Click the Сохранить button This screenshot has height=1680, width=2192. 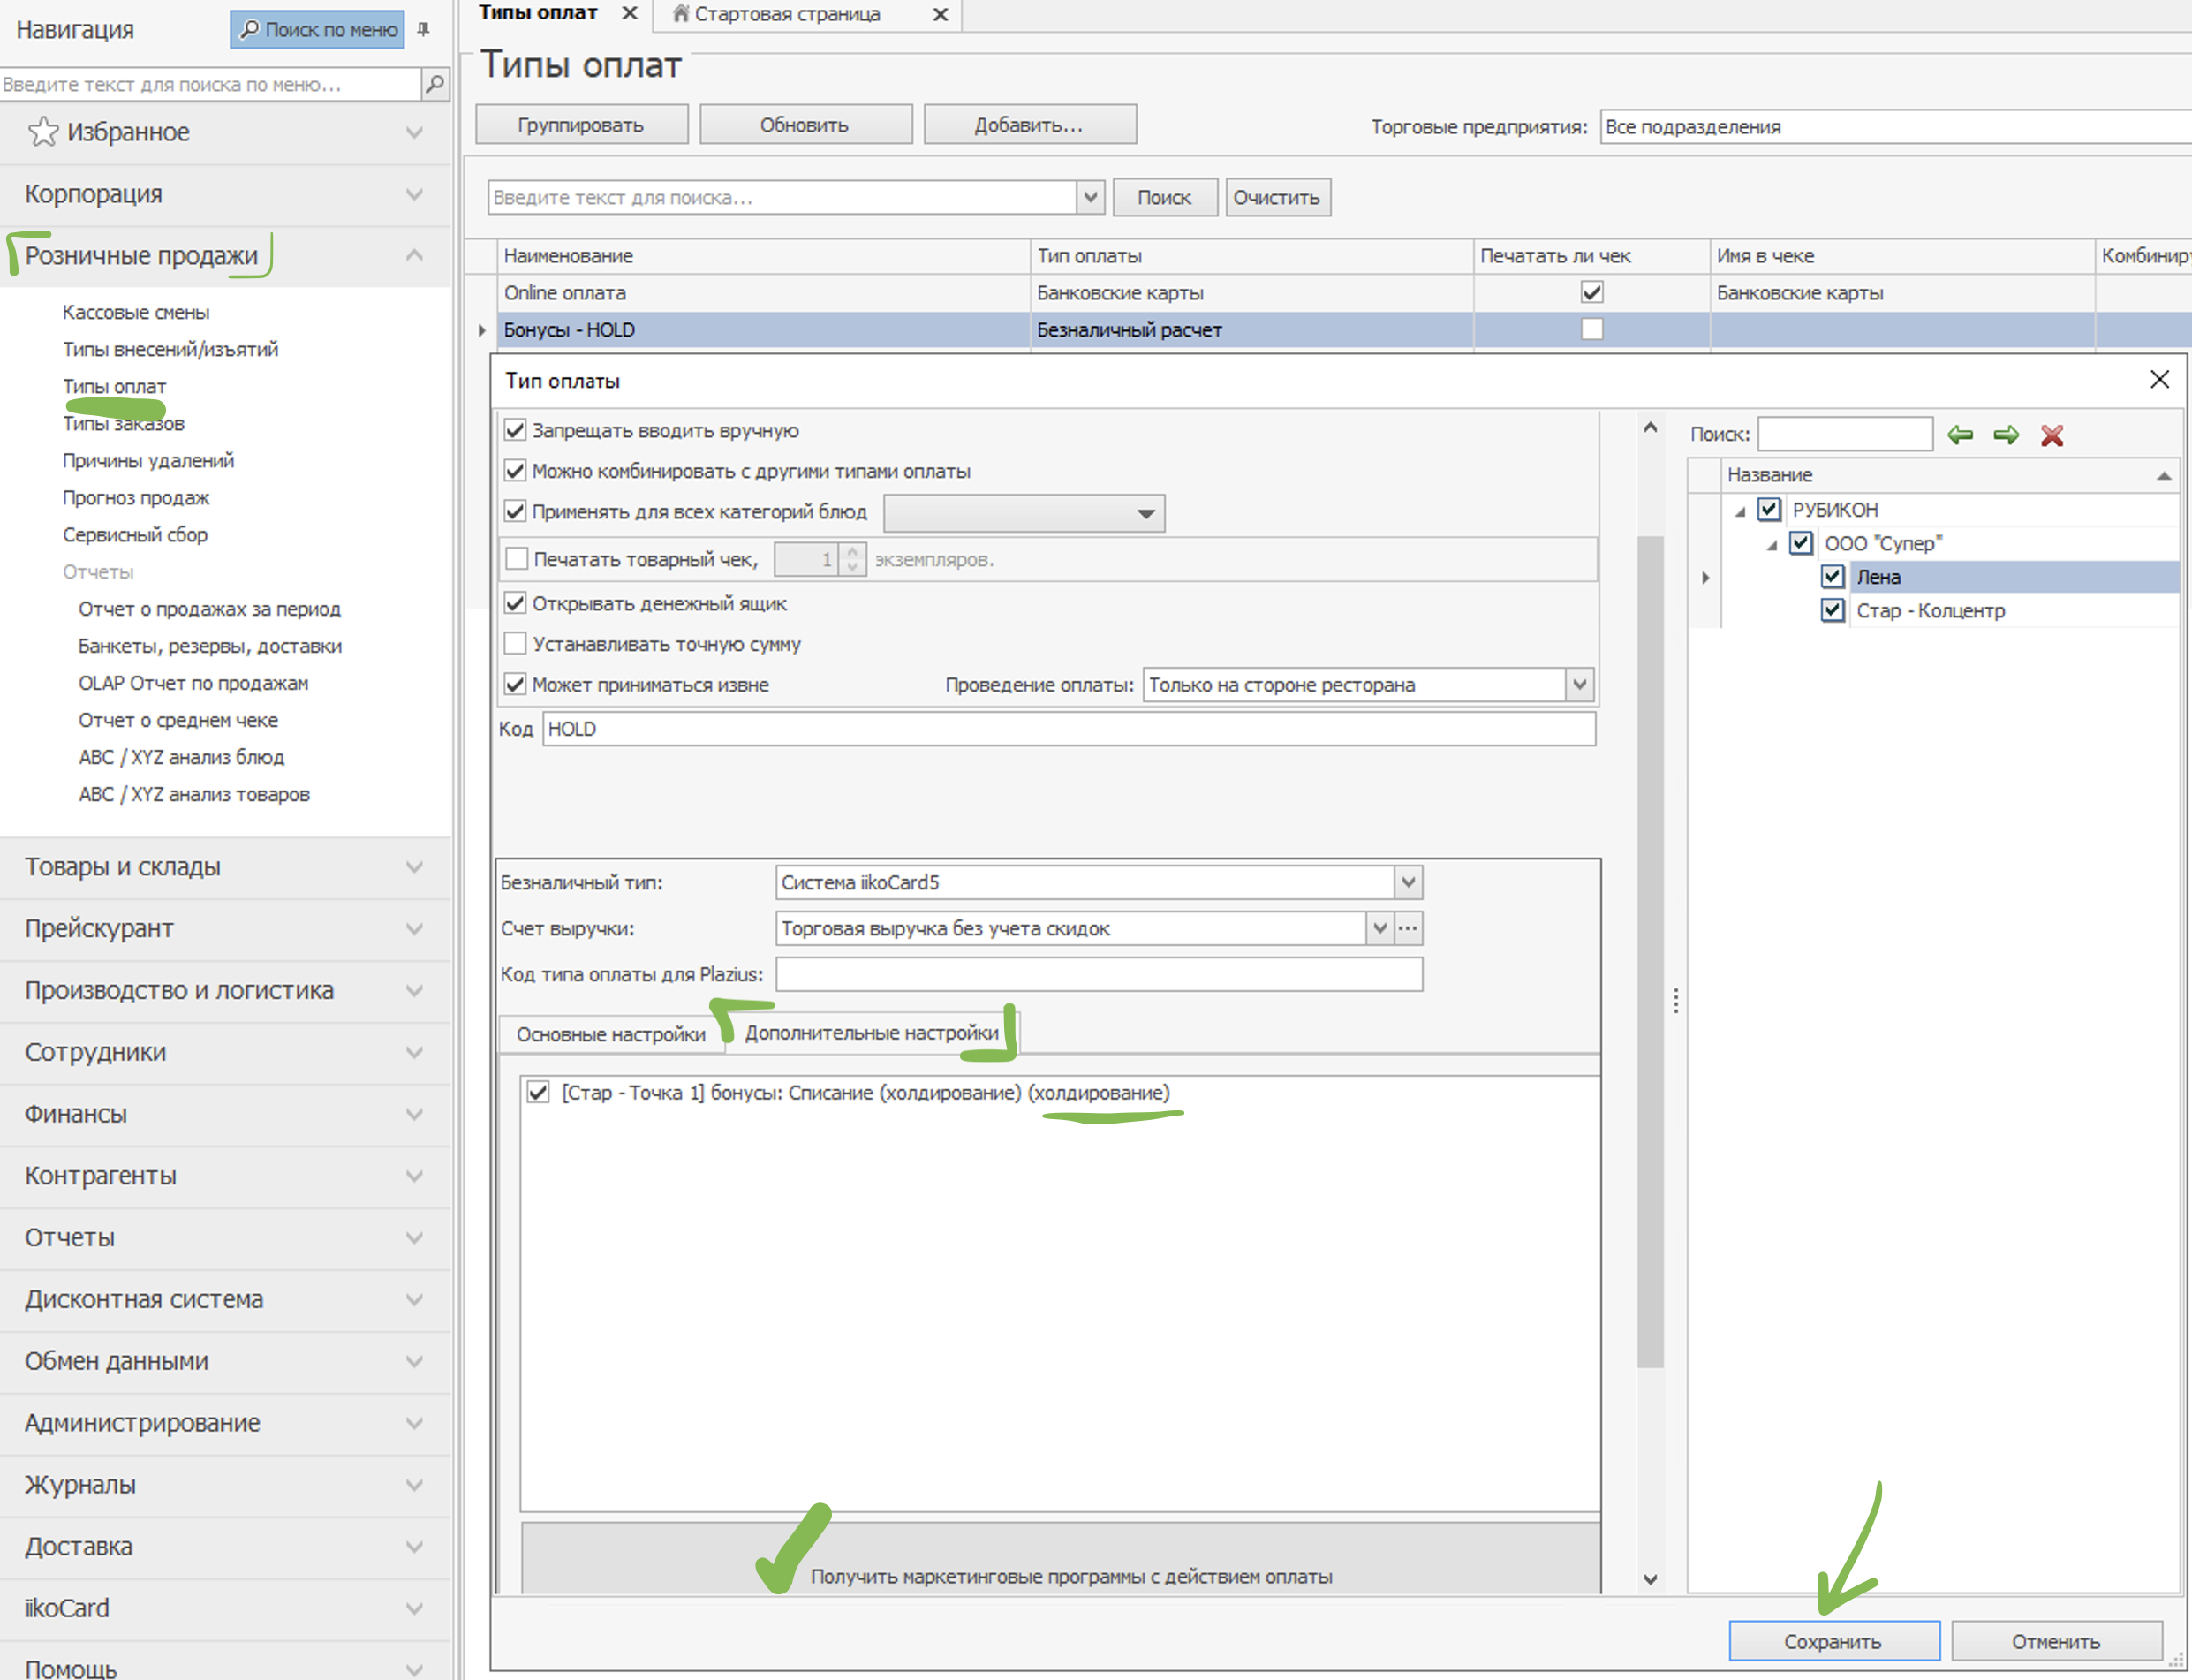point(1833,1642)
